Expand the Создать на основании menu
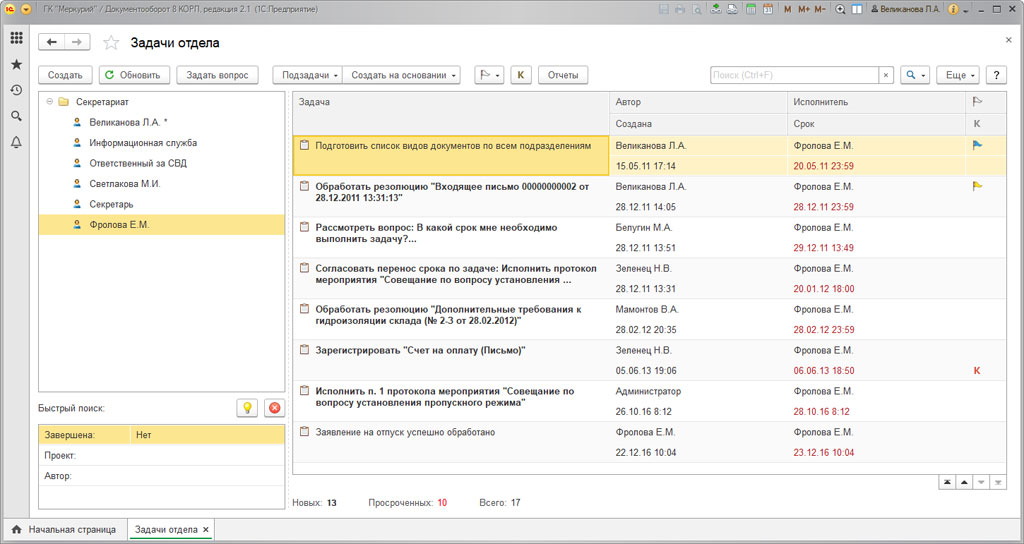Image resolution: width=1024 pixels, height=544 pixels. tap(405, 75)
